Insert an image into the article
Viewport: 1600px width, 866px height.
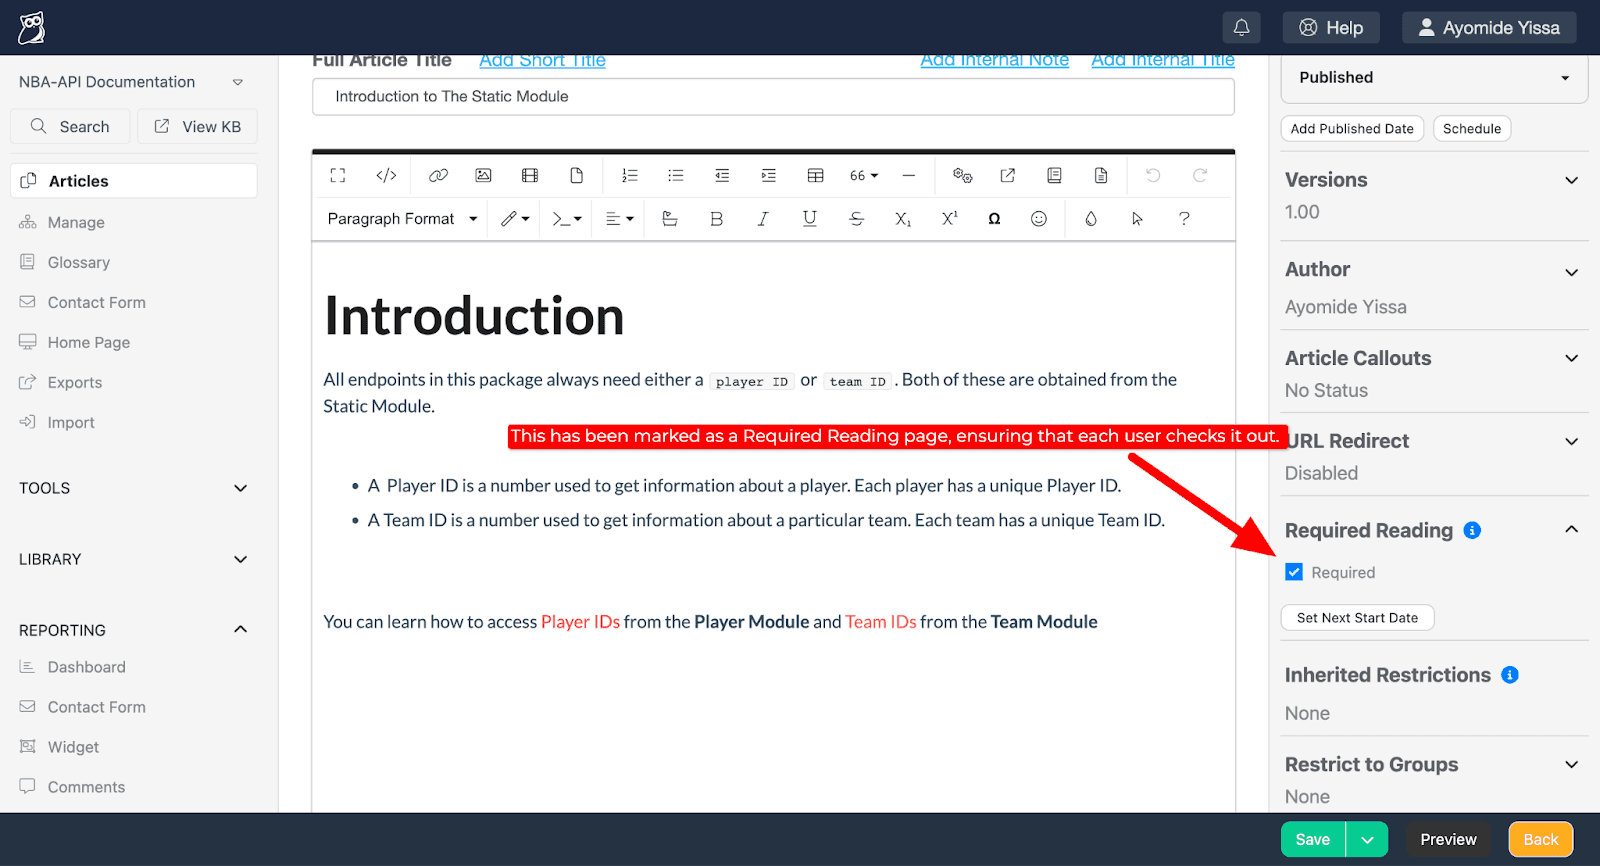click(483, 175)
